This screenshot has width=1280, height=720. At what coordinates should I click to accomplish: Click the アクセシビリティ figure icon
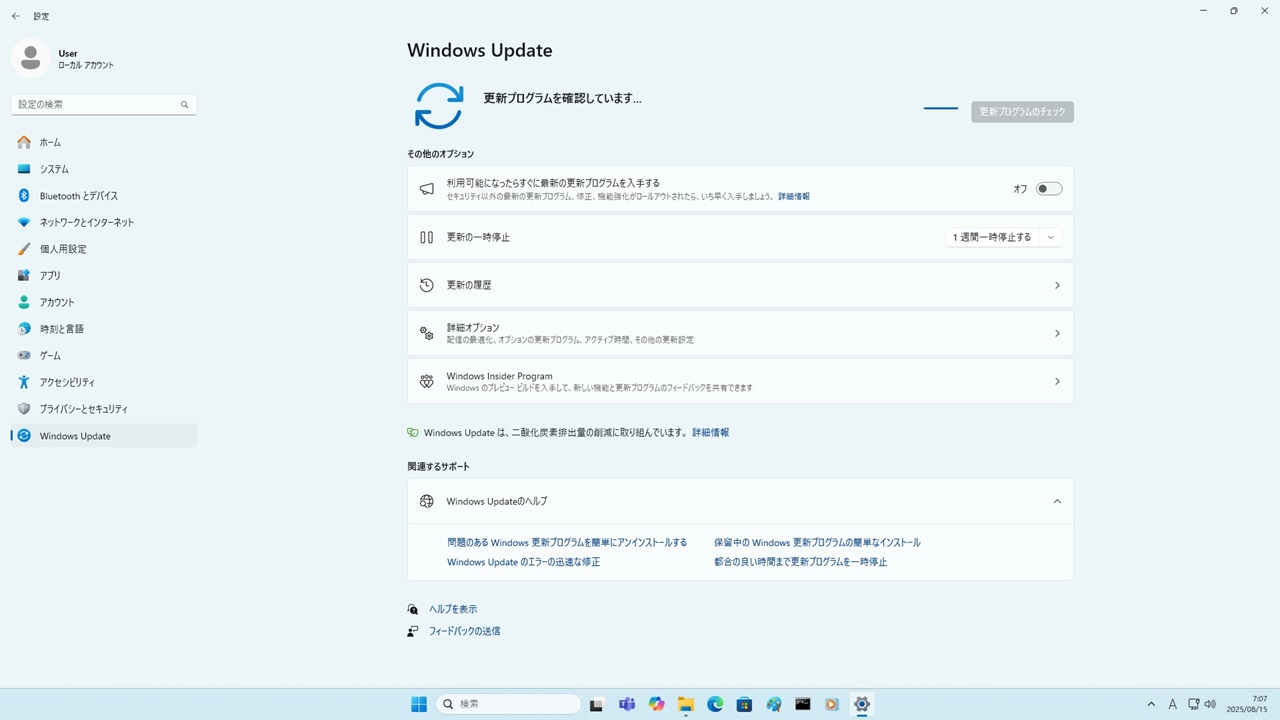[24, 382]
